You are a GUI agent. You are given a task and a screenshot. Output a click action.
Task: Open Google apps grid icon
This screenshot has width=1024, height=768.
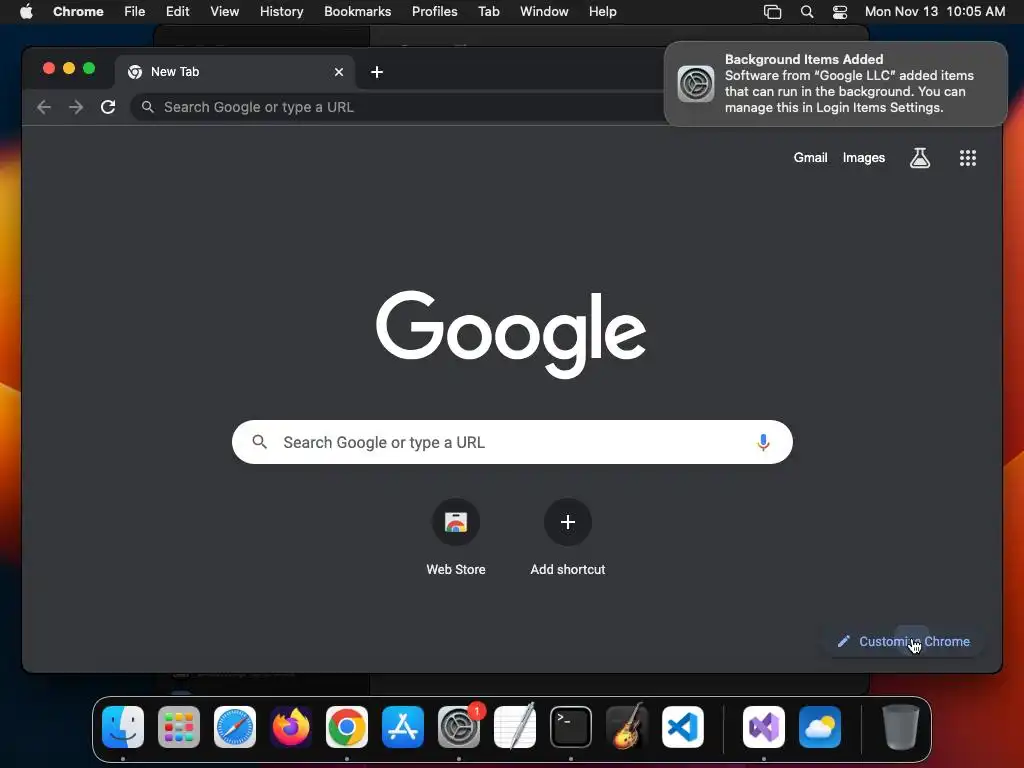click(967, 157)
